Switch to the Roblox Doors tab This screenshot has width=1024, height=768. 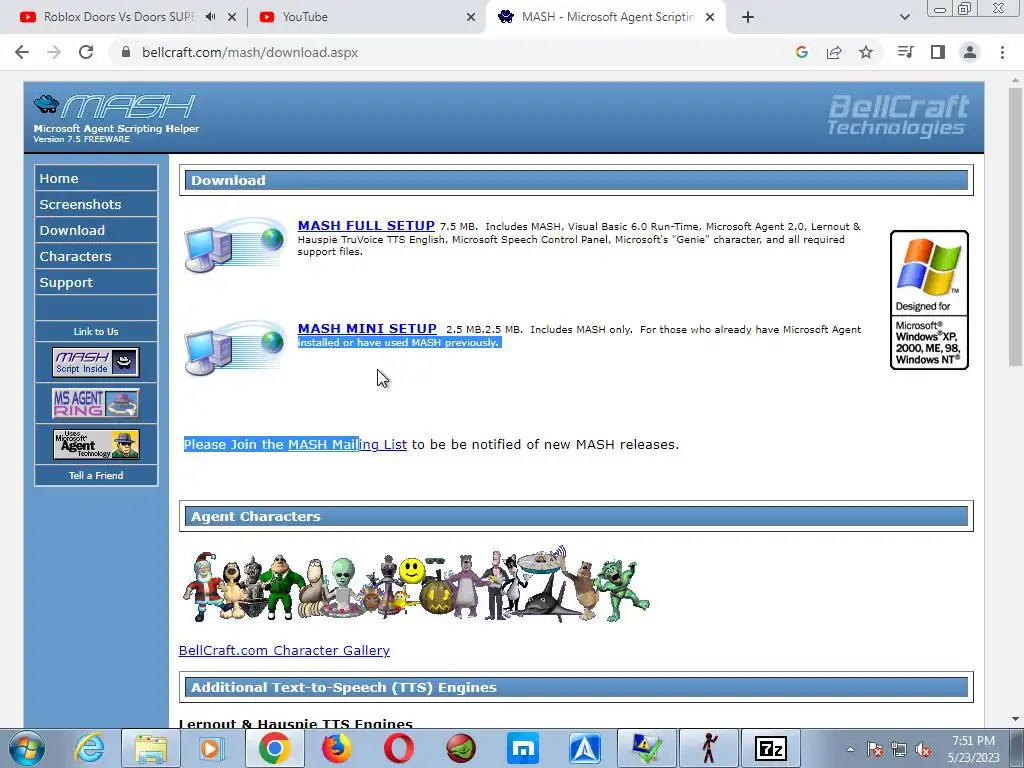point(119,17)
